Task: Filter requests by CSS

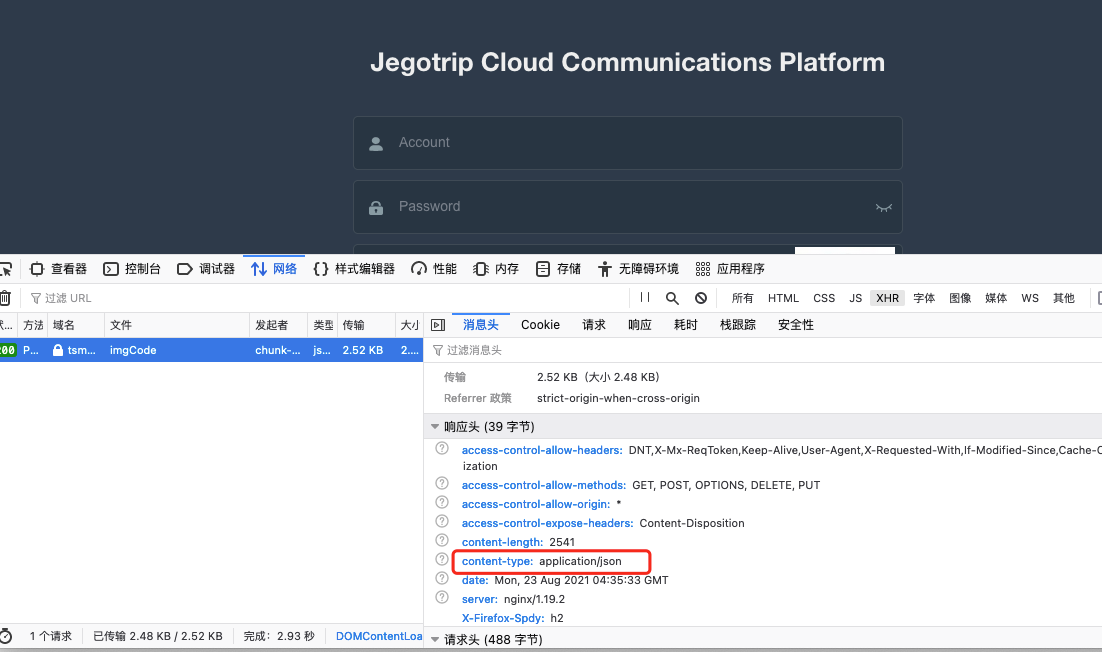Action: [824, 298]
